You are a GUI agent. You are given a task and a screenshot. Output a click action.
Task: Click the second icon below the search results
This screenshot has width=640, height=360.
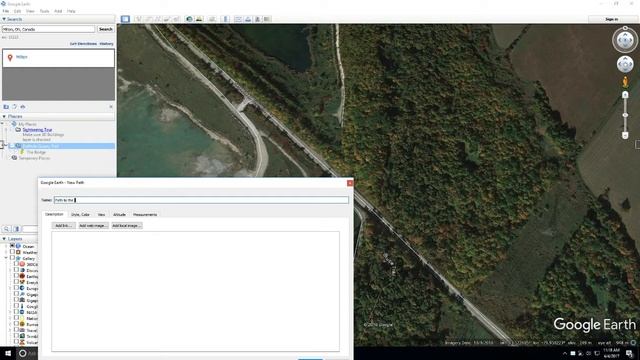(x=14, y=107)
